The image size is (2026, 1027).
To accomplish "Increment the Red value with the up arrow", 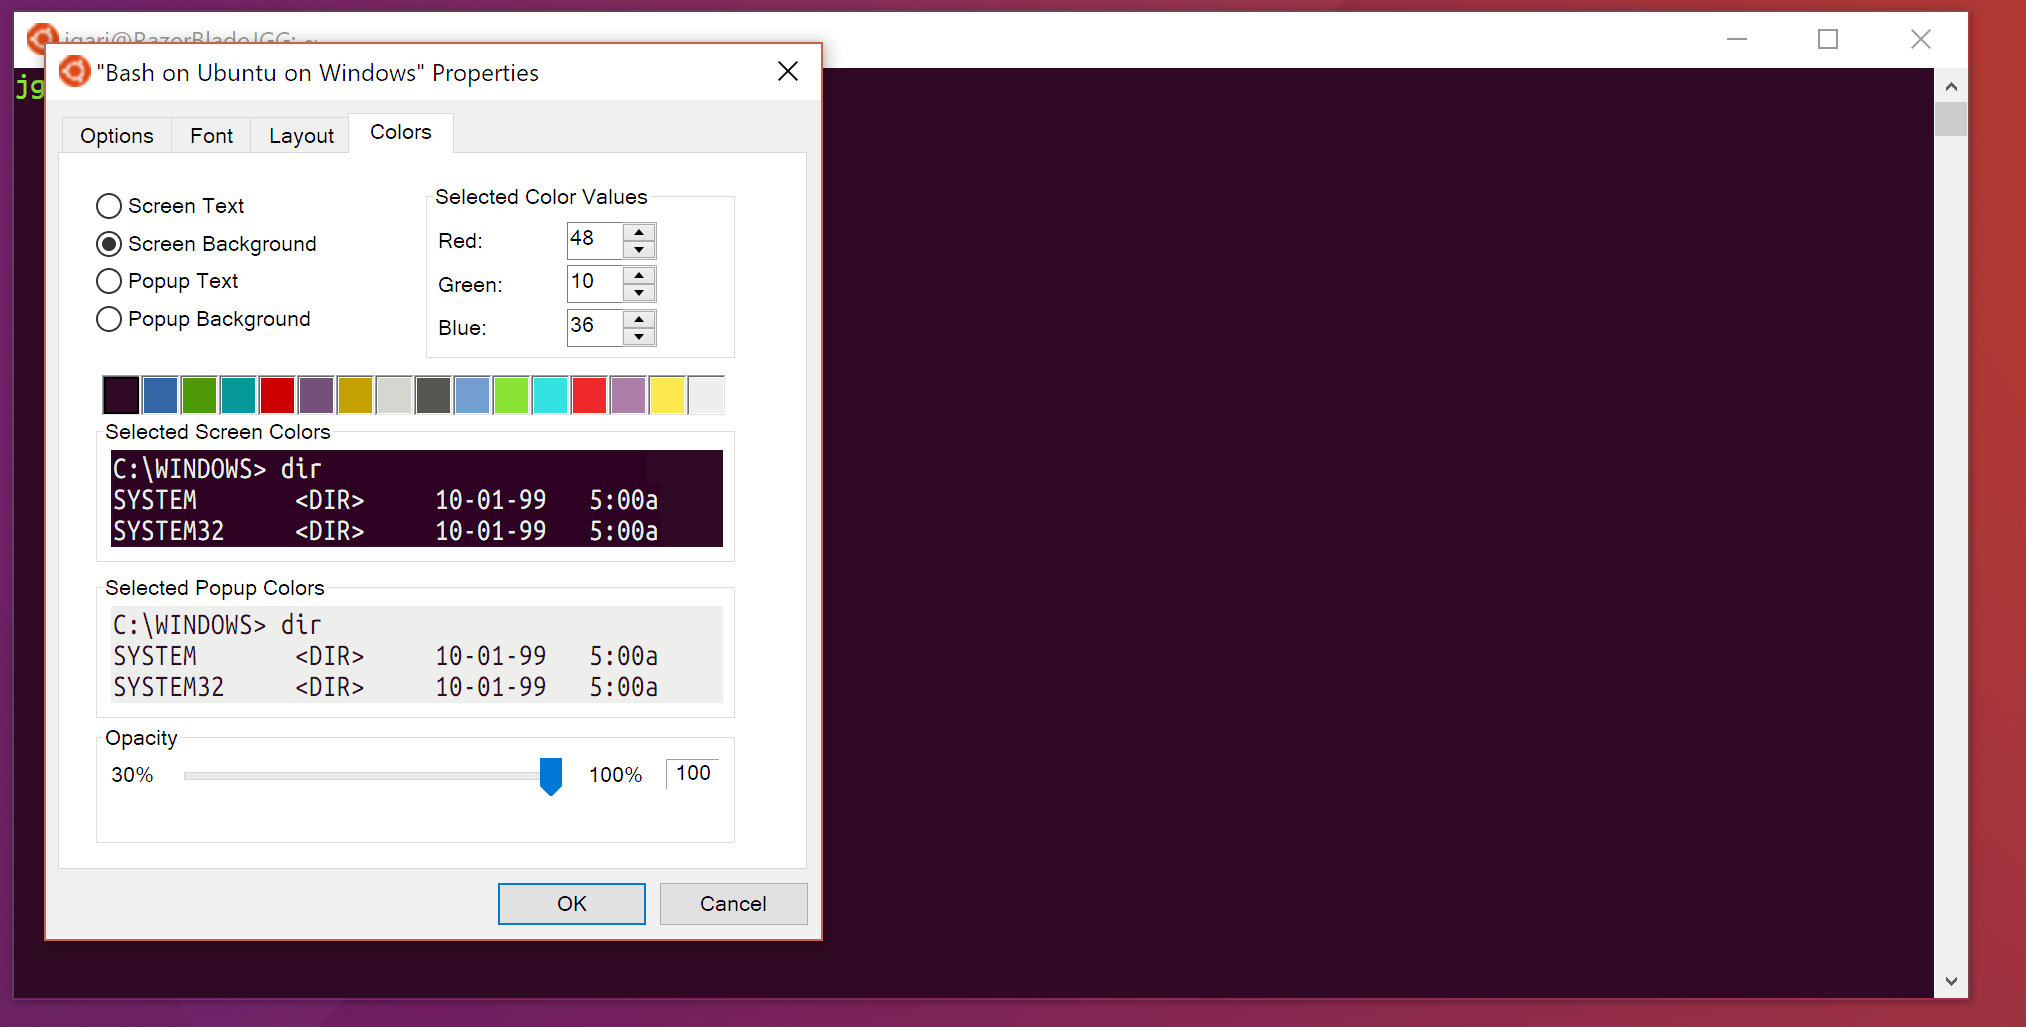I will [x=639, y=233].
